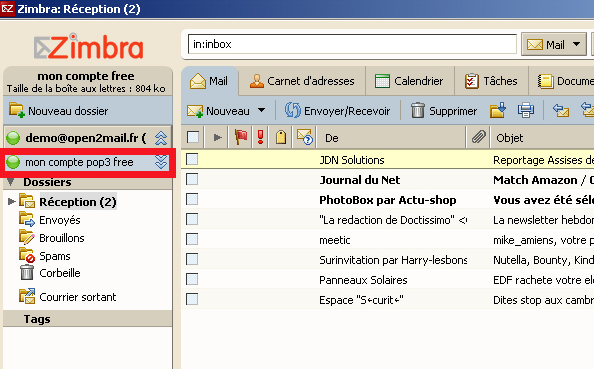Image resolution: width=594 pixels, height=369 pixels.
Task: Click the print icon in the toolbar
Action: pos(526,110)
